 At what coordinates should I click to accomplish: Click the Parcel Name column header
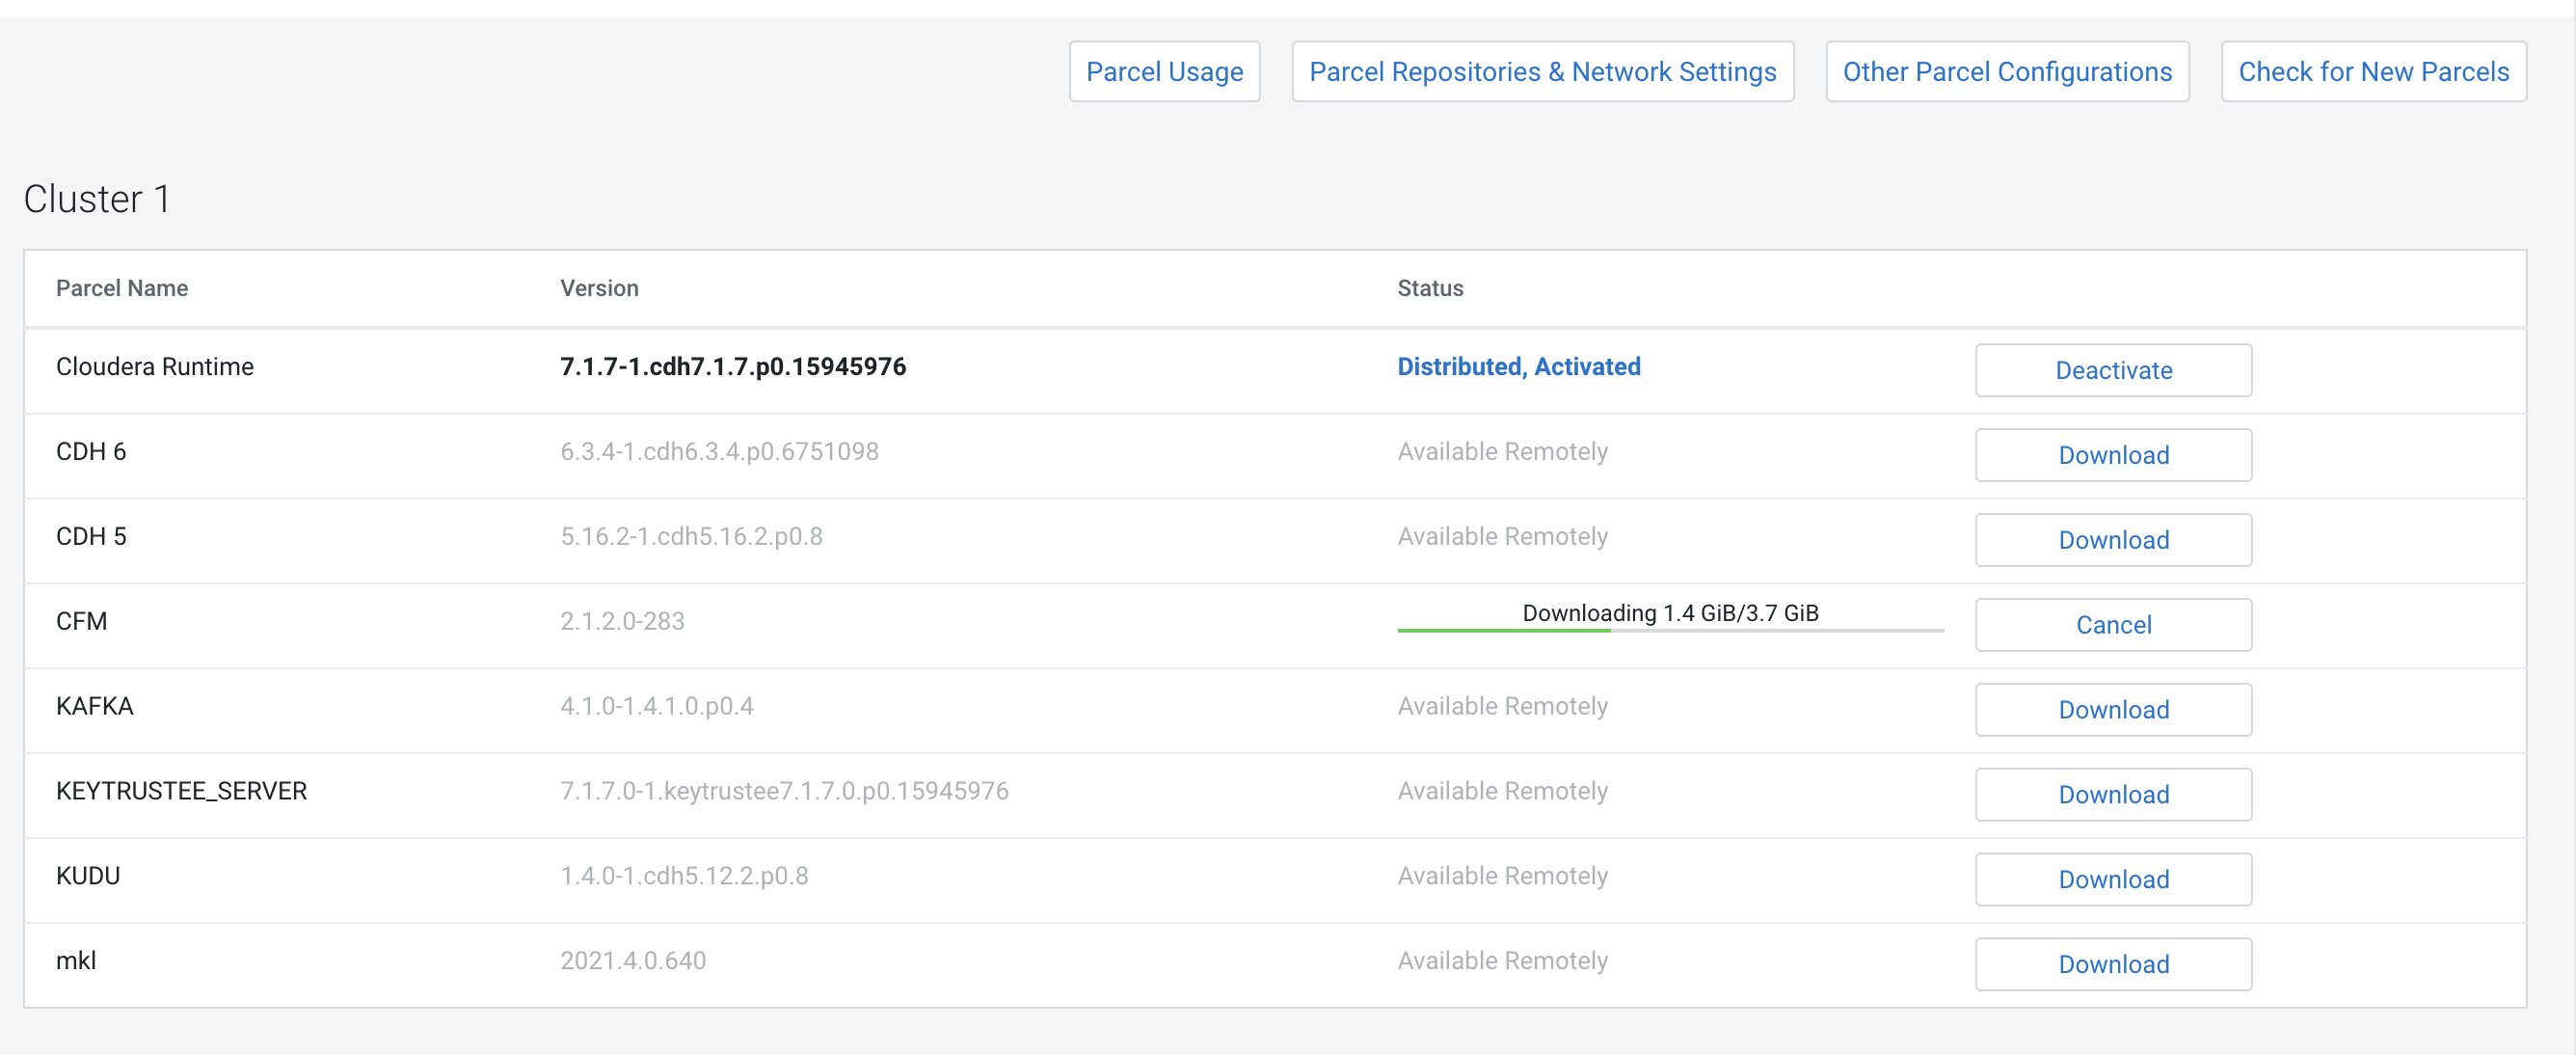[122, 289]
